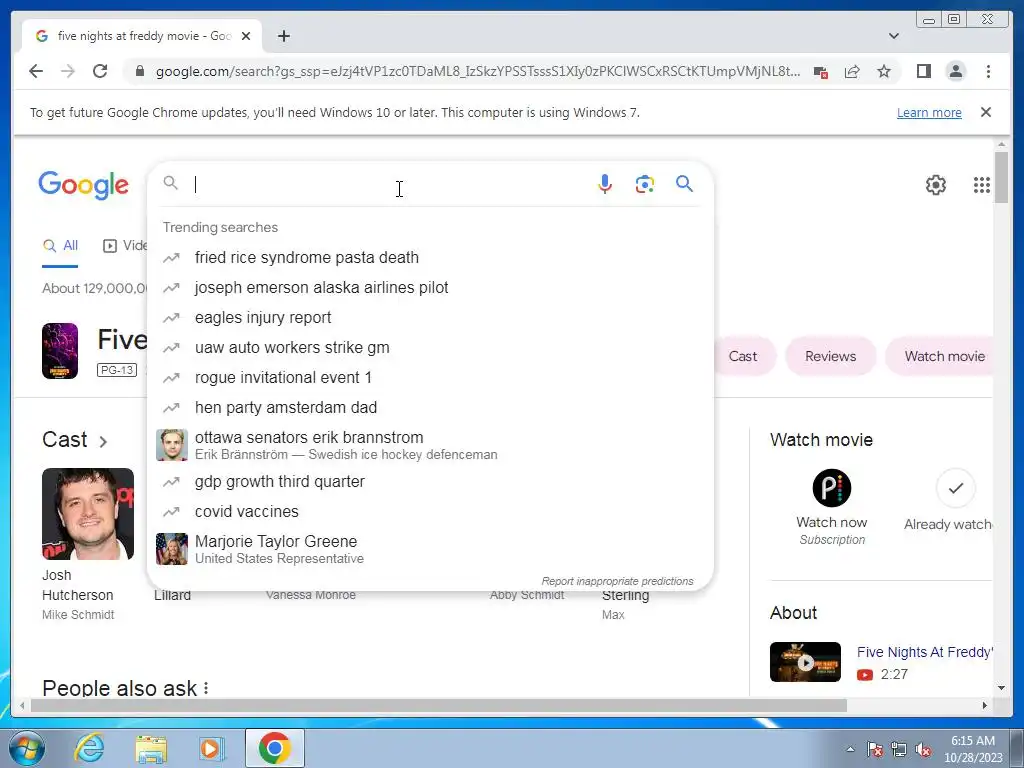Select suggestion fried rice syndrome pasta death
This screenshot has width=1024, height=768.
[x=431, y=257]
